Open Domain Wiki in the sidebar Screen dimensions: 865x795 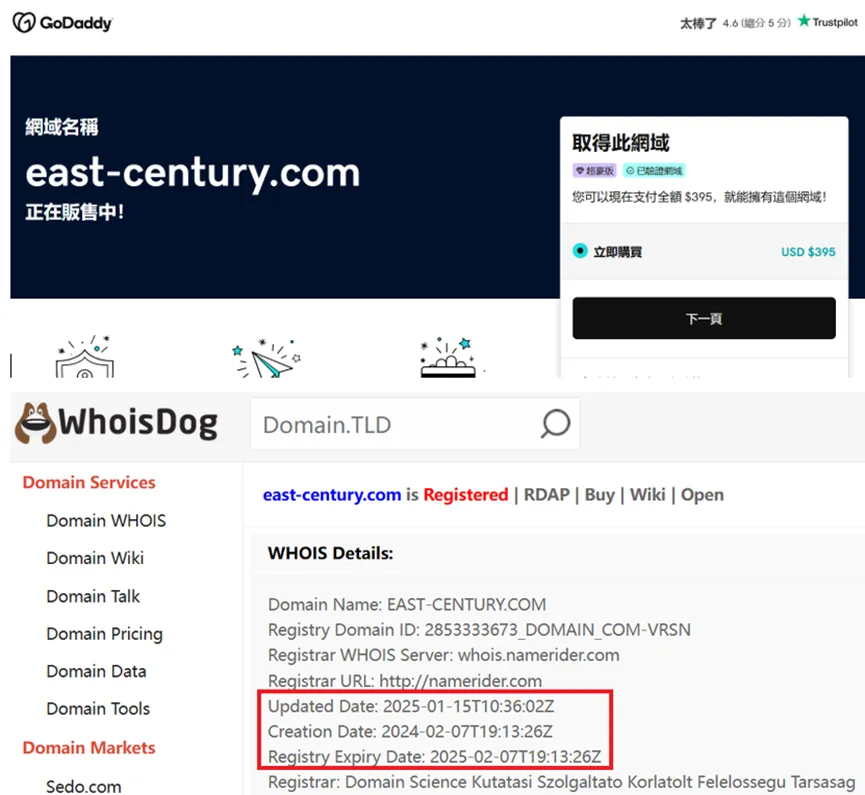[95, 558]
